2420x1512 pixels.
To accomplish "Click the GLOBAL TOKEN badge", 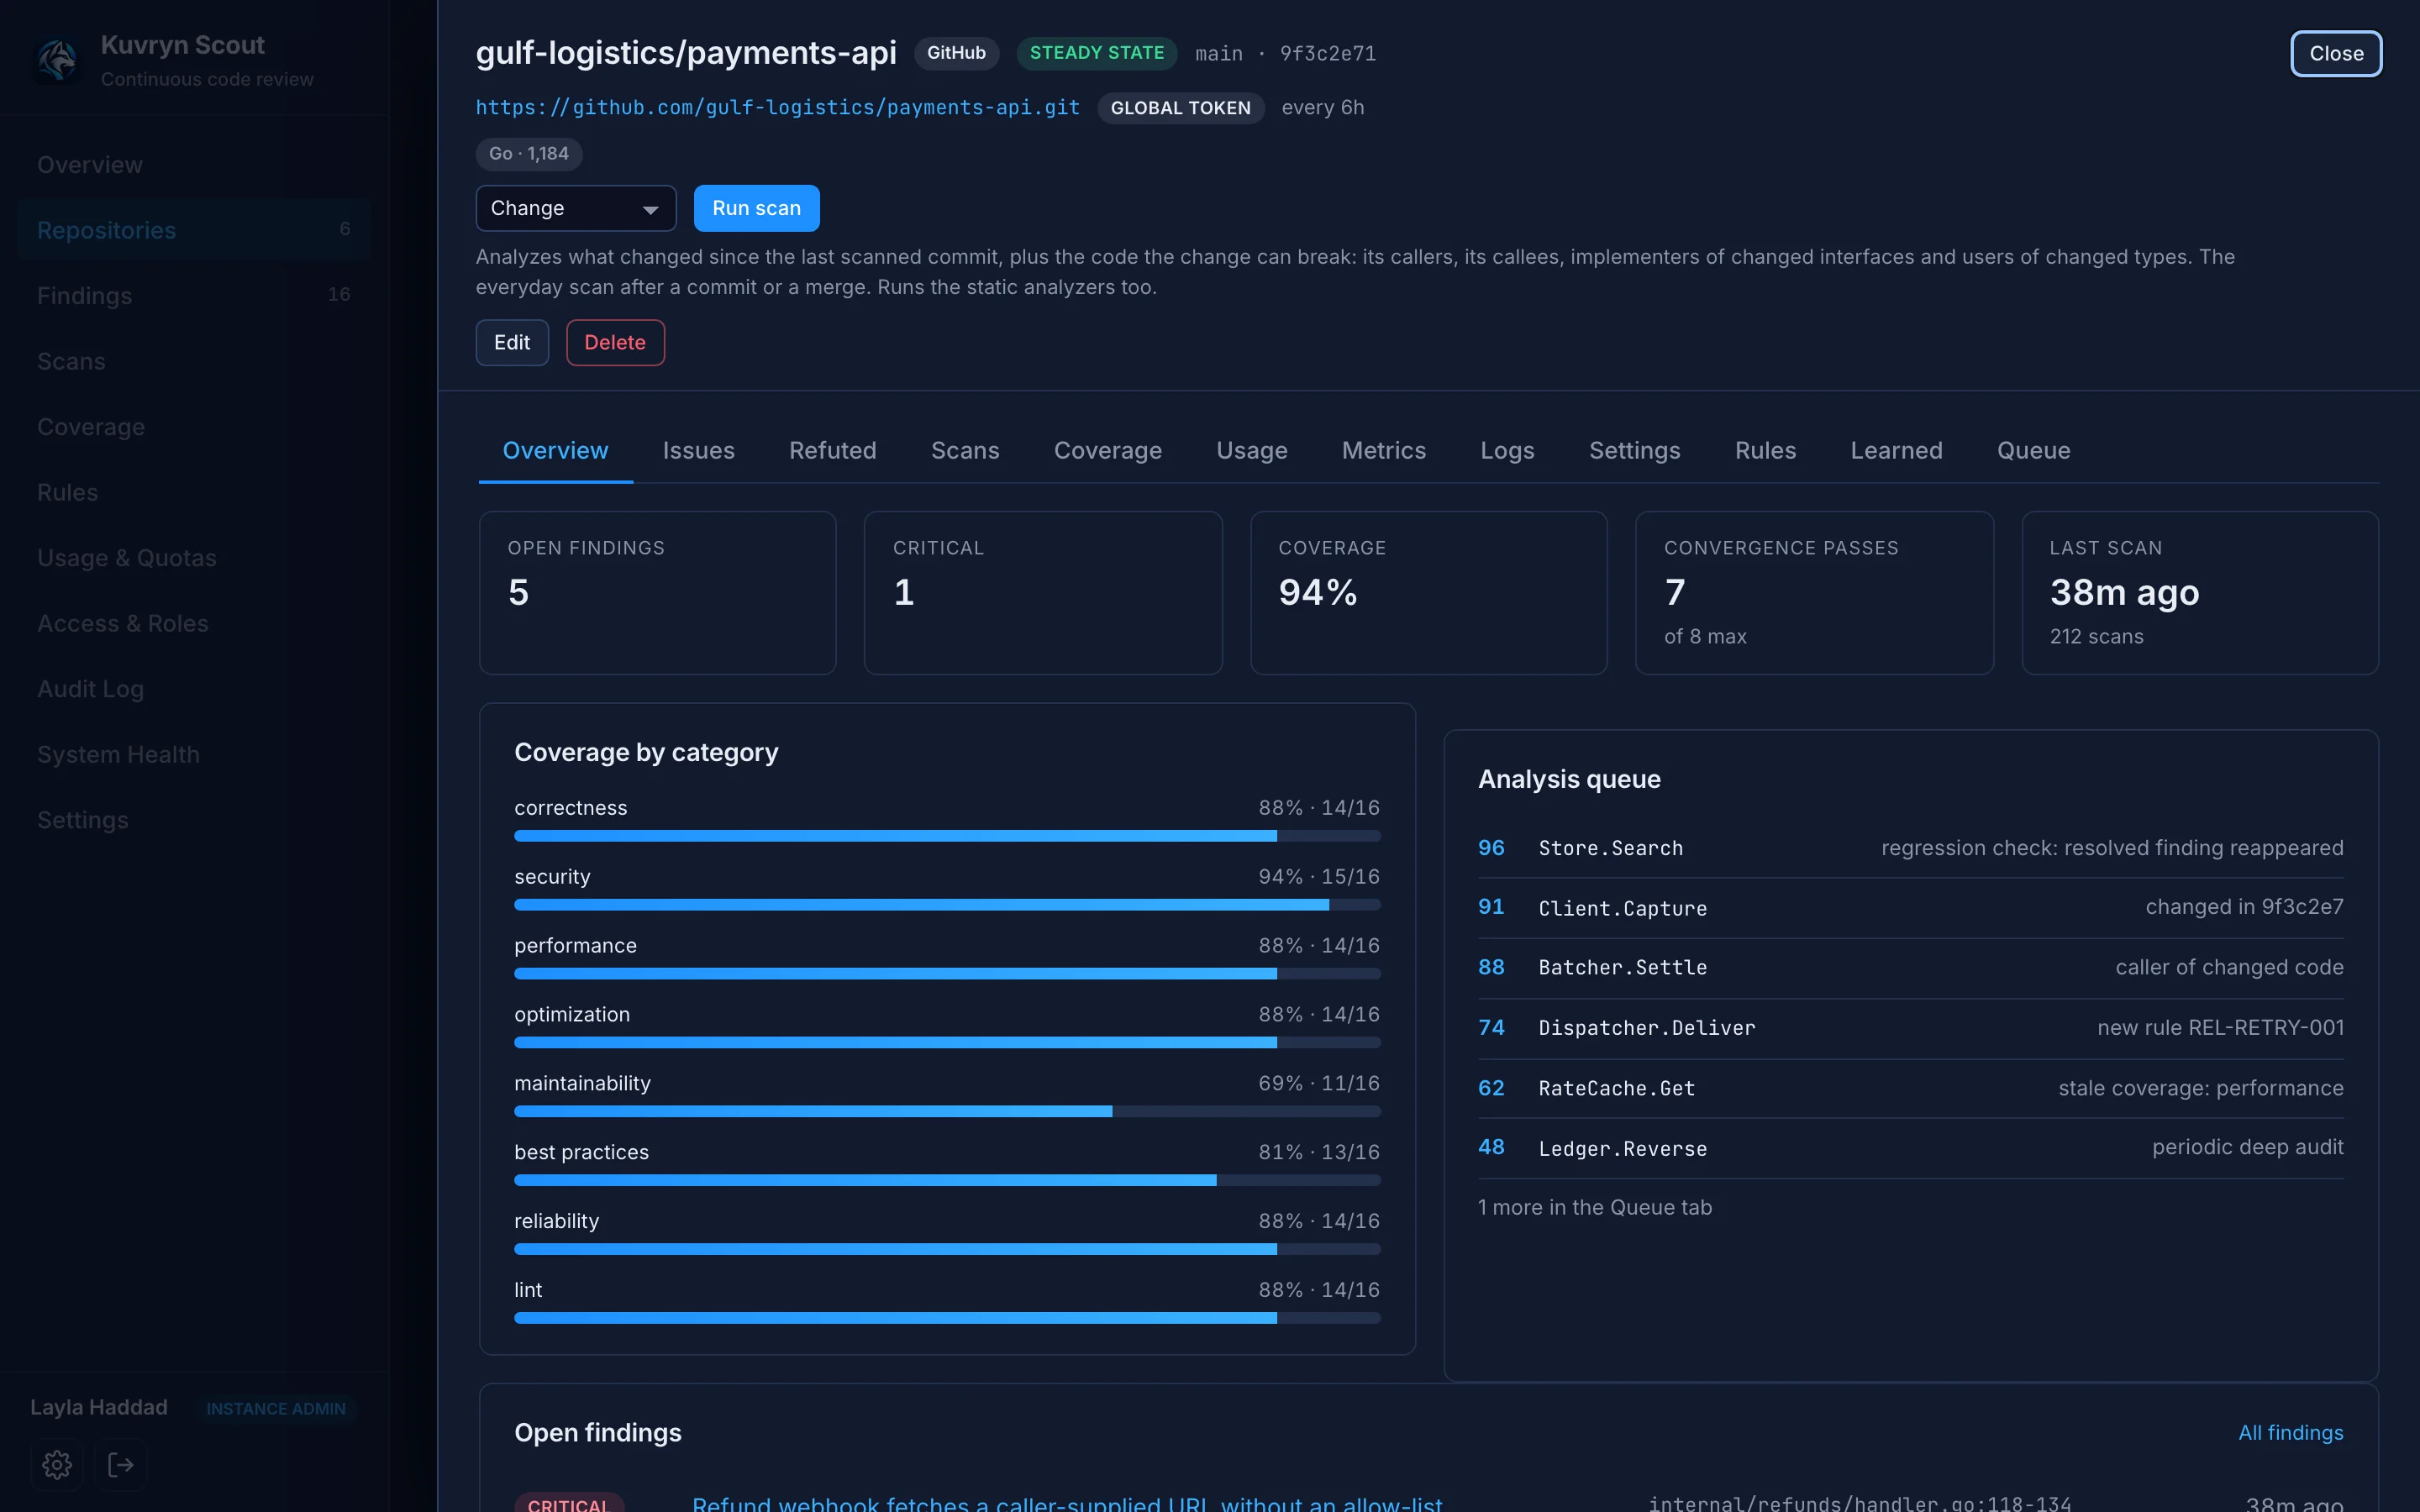I will tap(1180, 108).
